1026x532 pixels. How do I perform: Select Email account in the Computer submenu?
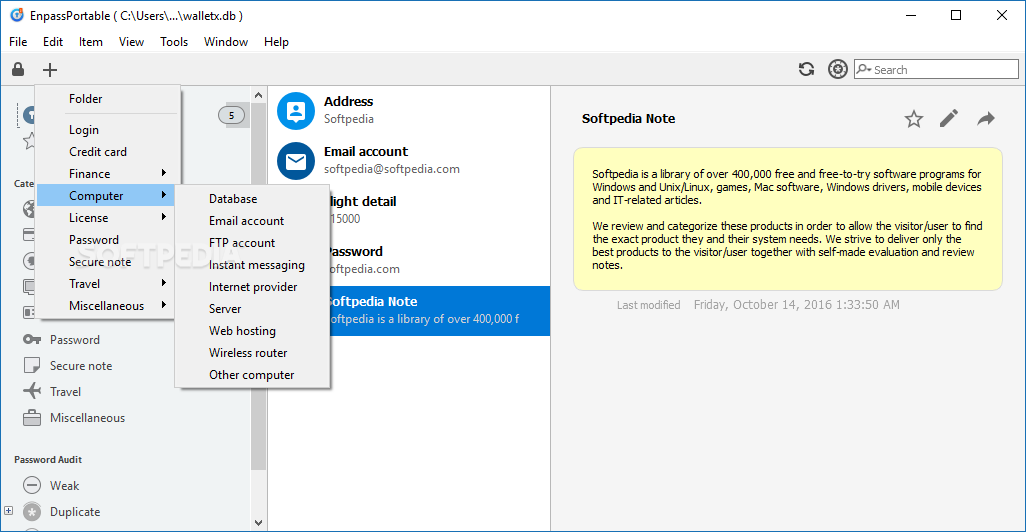[x=253, y=221]
